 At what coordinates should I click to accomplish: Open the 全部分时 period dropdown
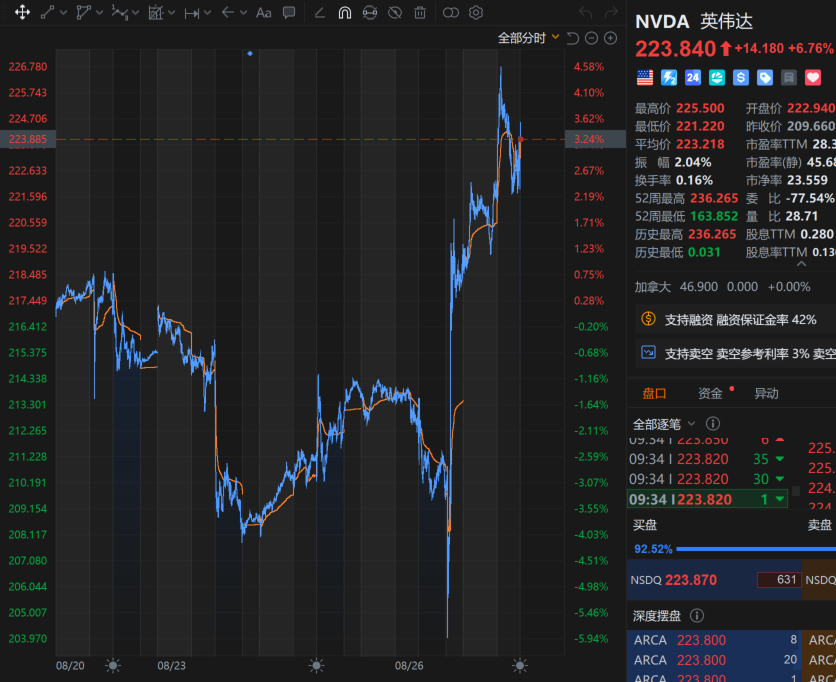click(528, 38)
